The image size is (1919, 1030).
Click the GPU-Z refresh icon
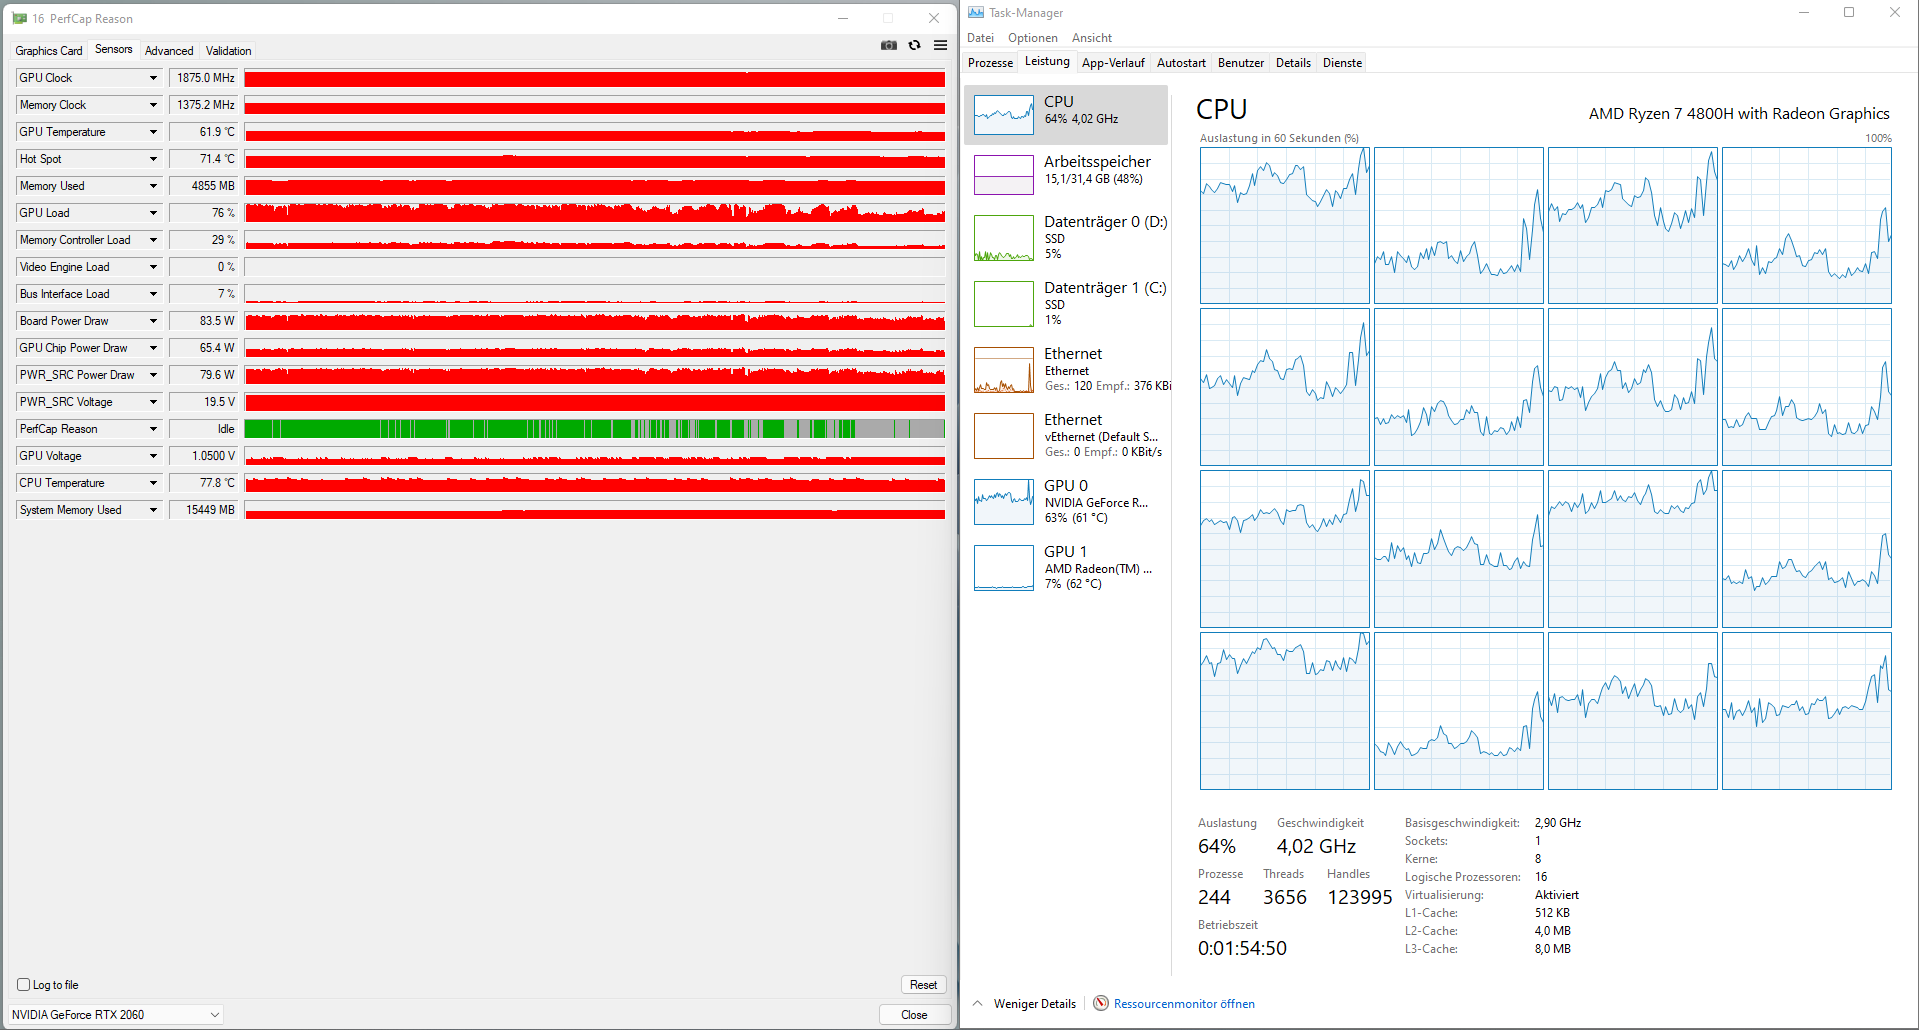(x=914, y=45)
